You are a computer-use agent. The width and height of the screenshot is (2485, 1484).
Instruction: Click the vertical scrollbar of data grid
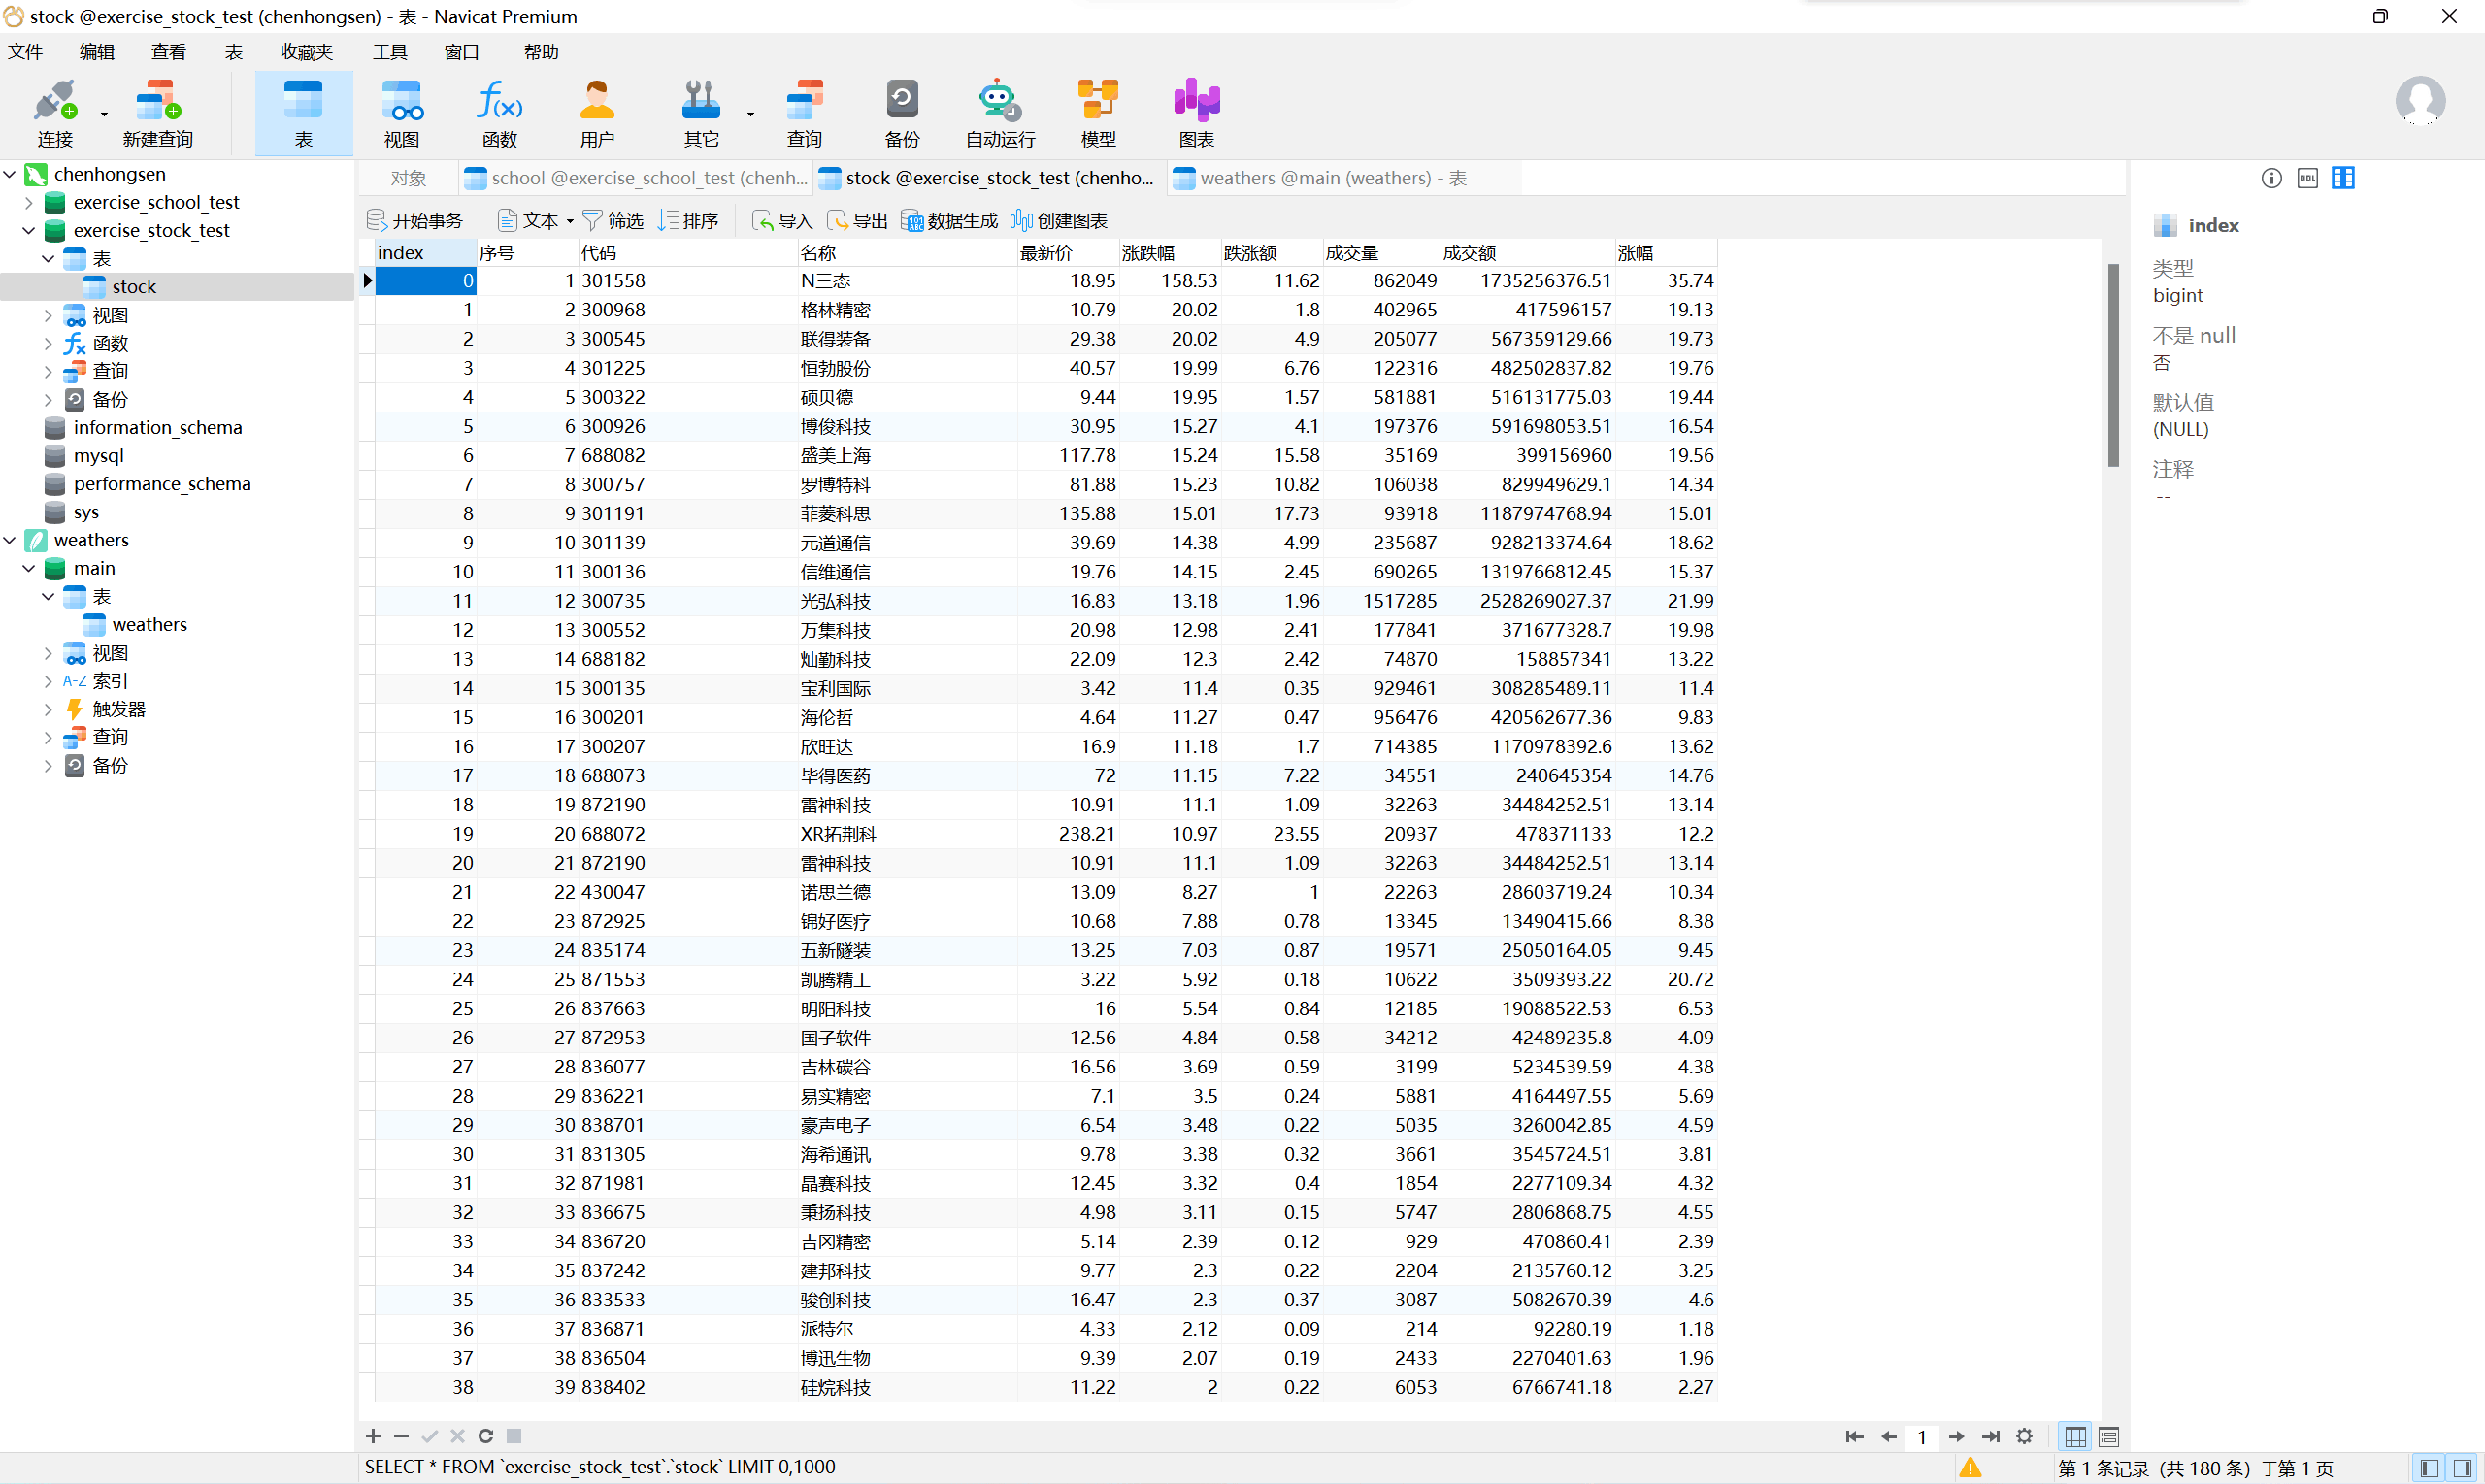point(2113,365)
